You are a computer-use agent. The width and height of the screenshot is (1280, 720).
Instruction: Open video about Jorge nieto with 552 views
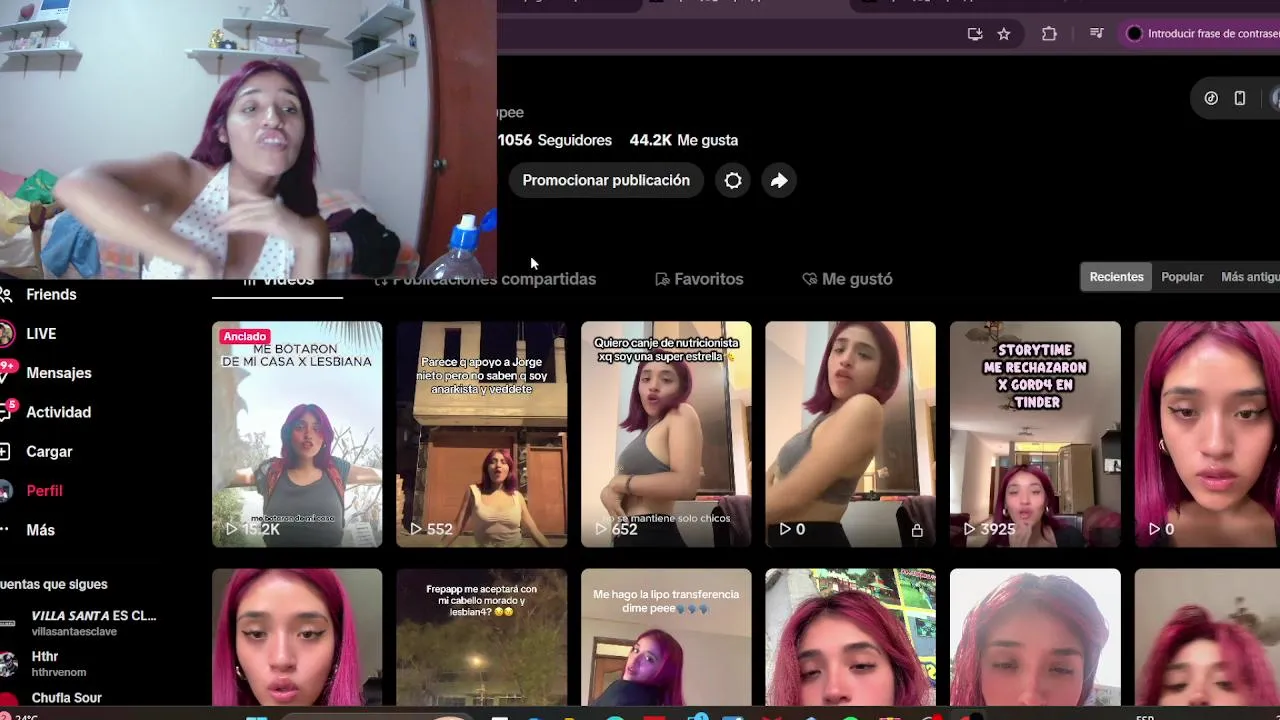481,434
